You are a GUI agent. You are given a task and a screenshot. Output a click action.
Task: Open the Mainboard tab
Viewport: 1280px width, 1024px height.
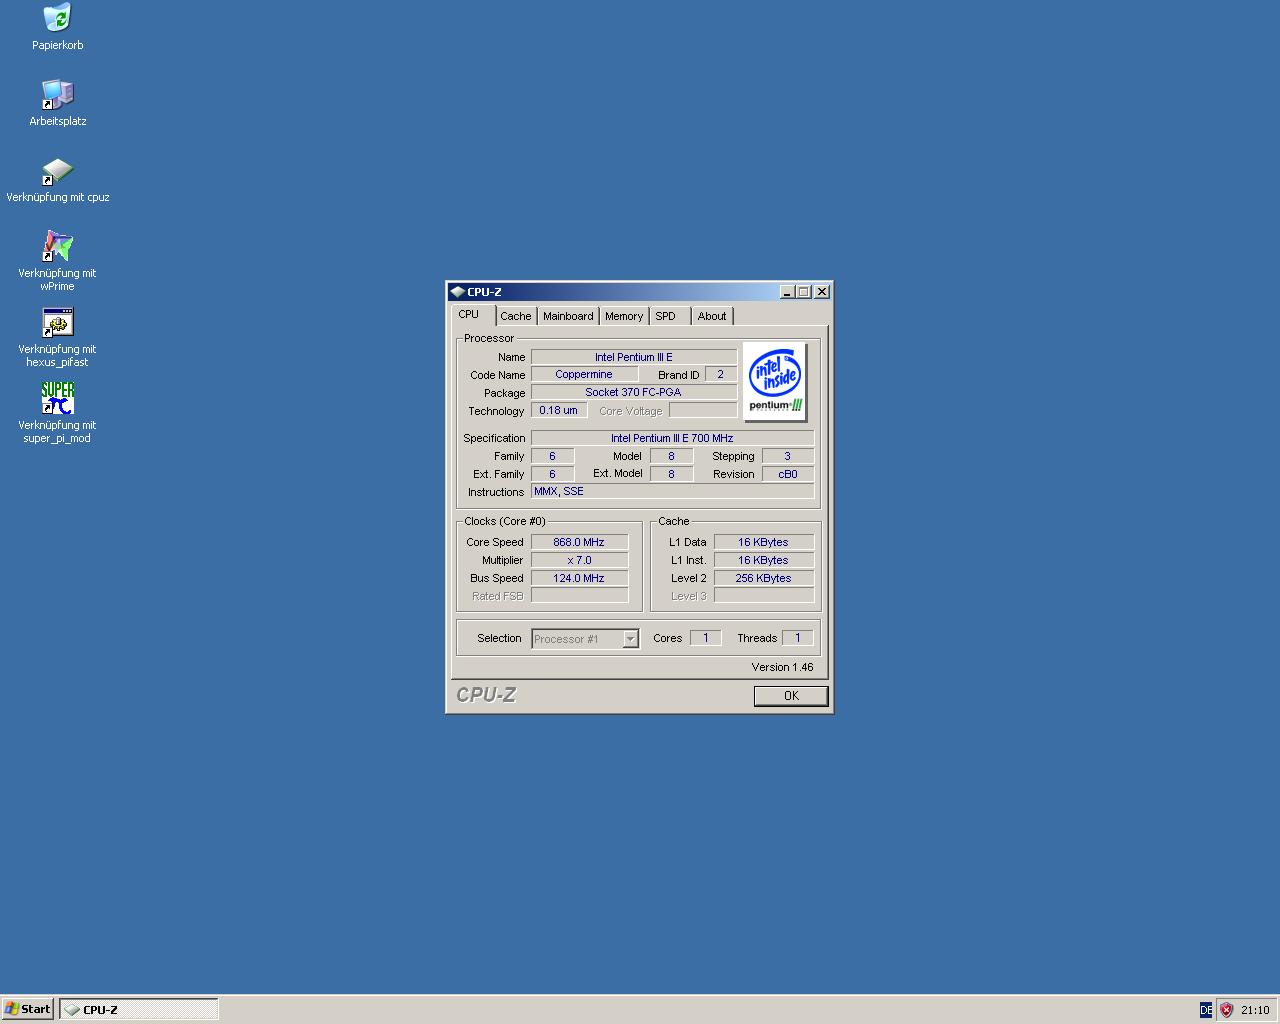point(568,316)
